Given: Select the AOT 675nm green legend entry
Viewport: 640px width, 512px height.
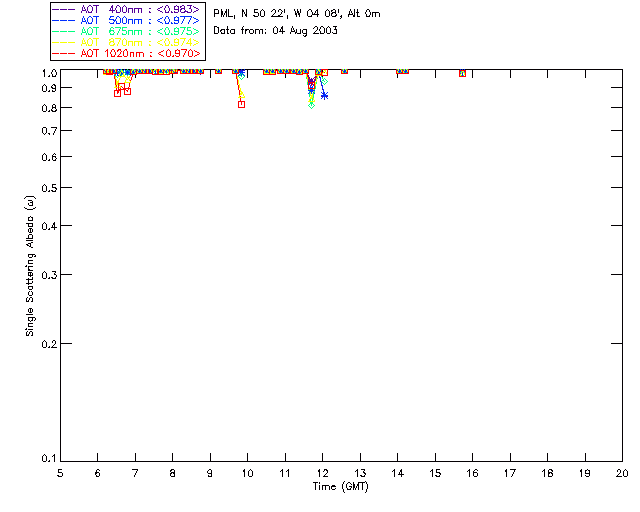Looking at the screenshot, I should click(x=126, y=31).
